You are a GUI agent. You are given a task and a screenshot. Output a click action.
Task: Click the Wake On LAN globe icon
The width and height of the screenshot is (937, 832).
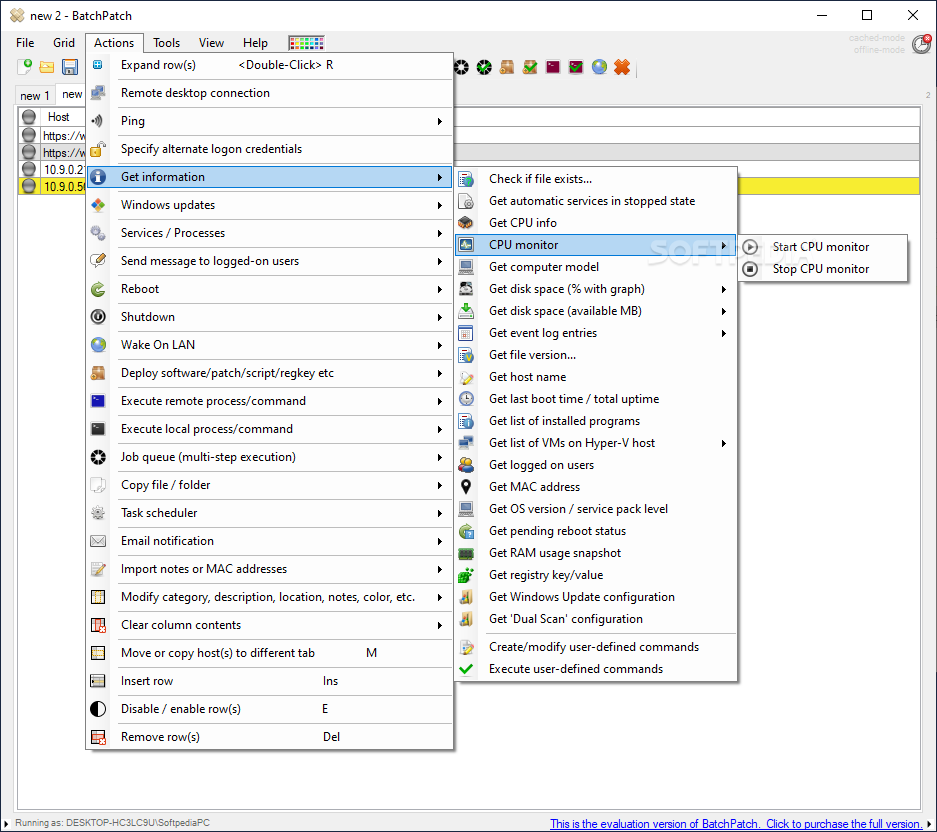98,345
